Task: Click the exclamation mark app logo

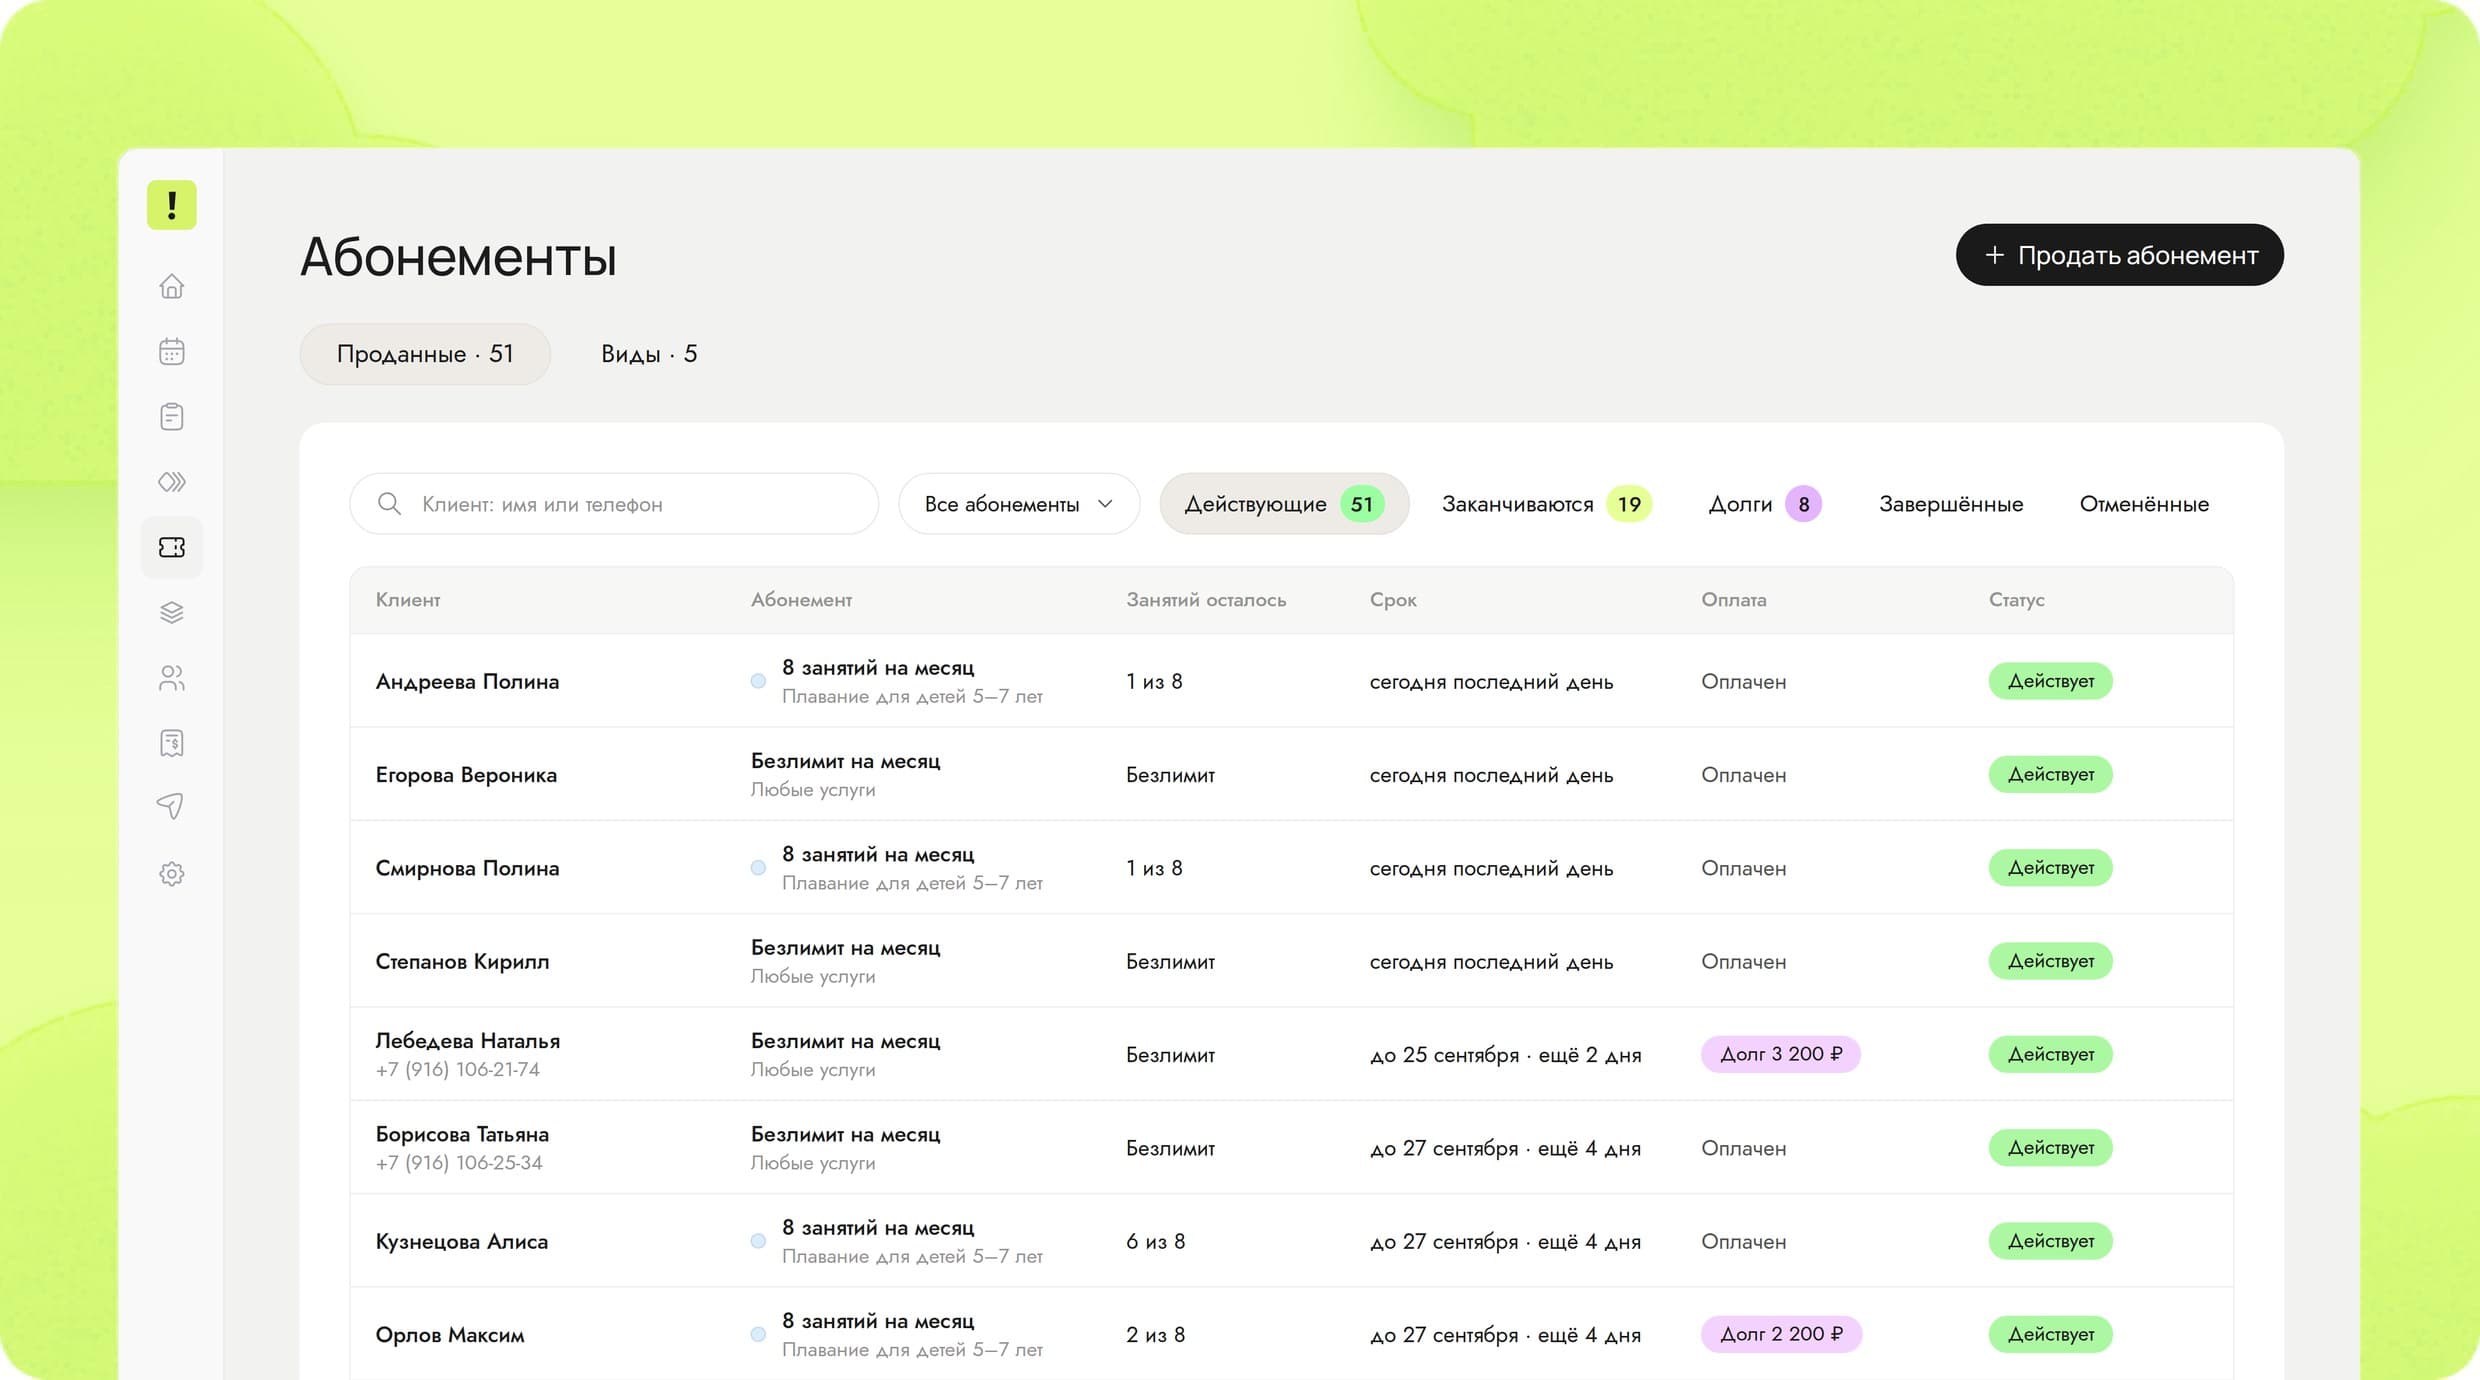Action: [x=172, y=205]
